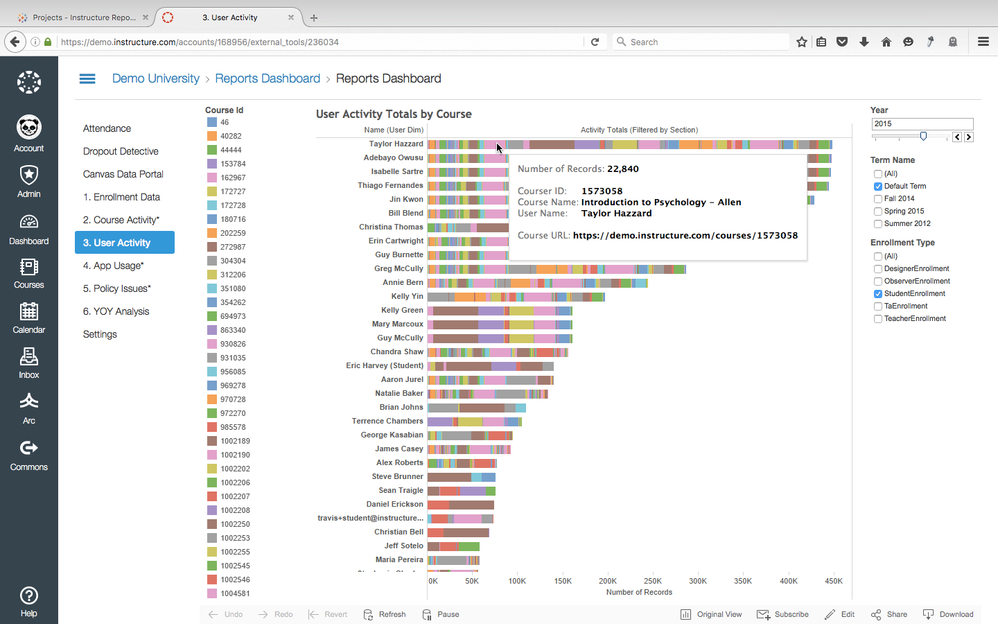
Task: Click the Year 2015 value field
Action: pos(922,124)
